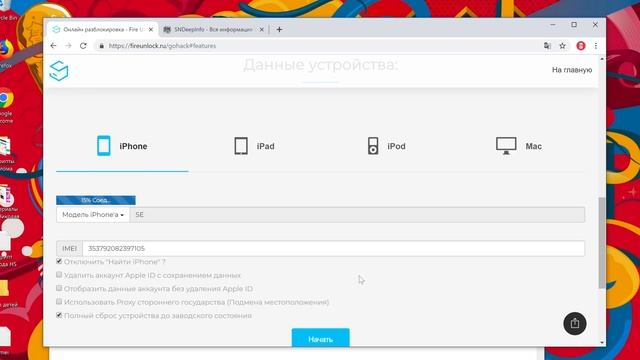
Task: Uncheck Полный сброс устройства до заводского состояния
Action: pos(59,315)
